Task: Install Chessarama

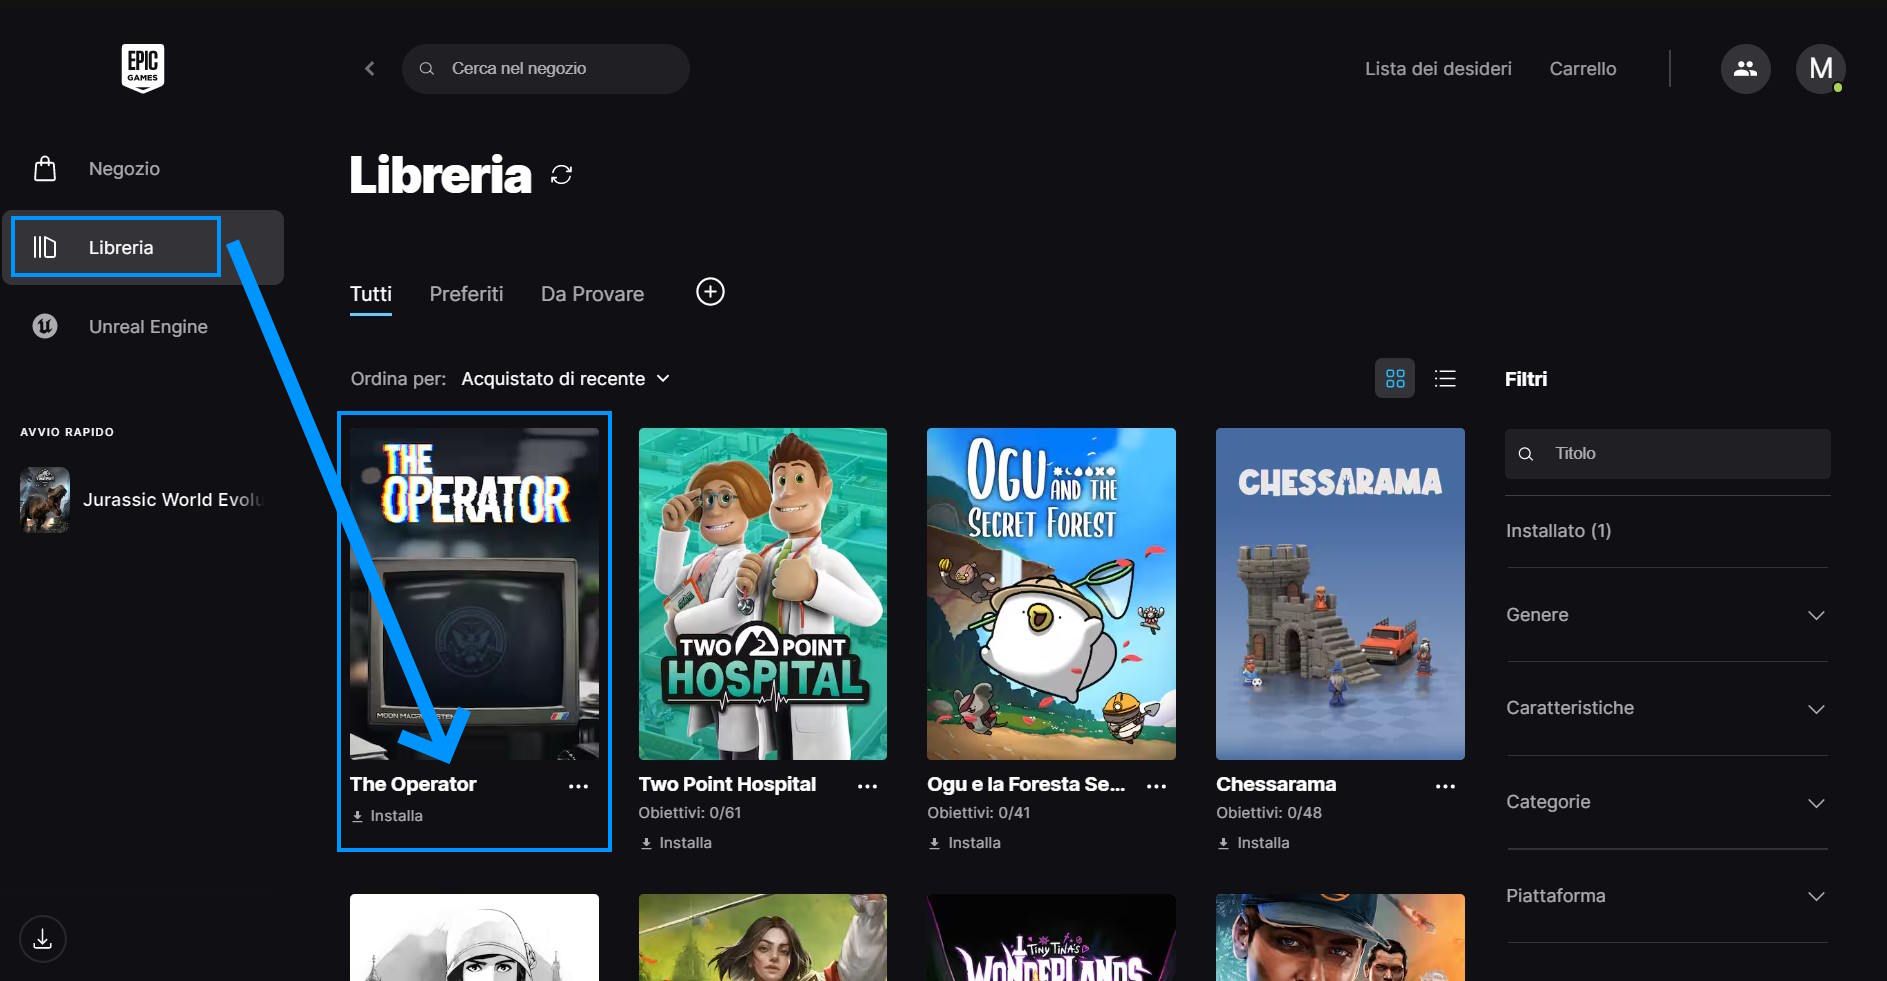Action: coord(1254,843)
